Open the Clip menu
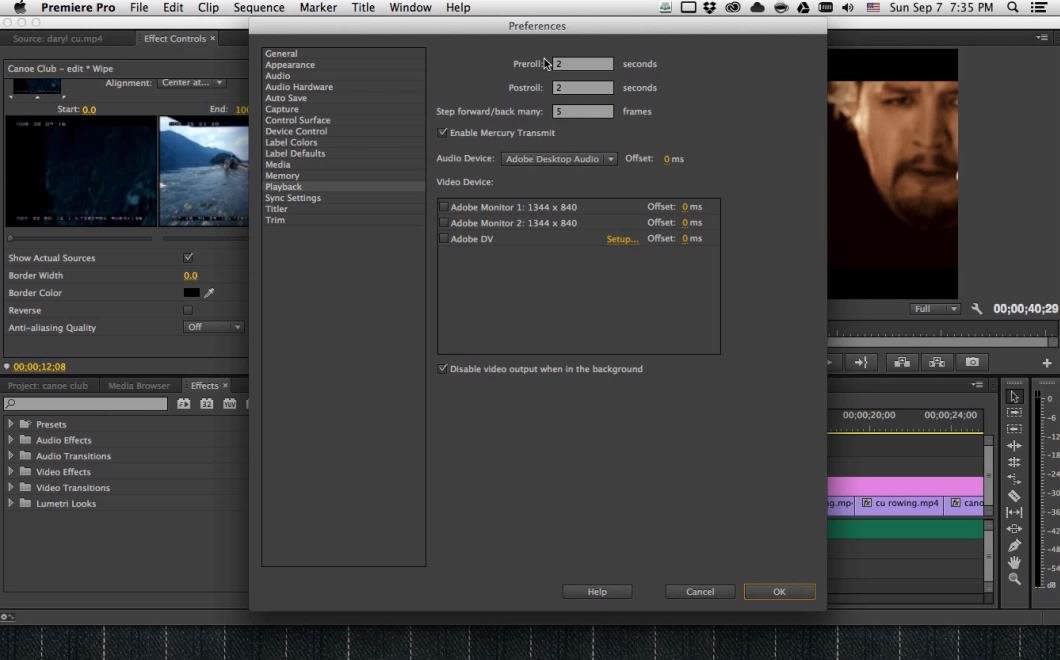 208,7
